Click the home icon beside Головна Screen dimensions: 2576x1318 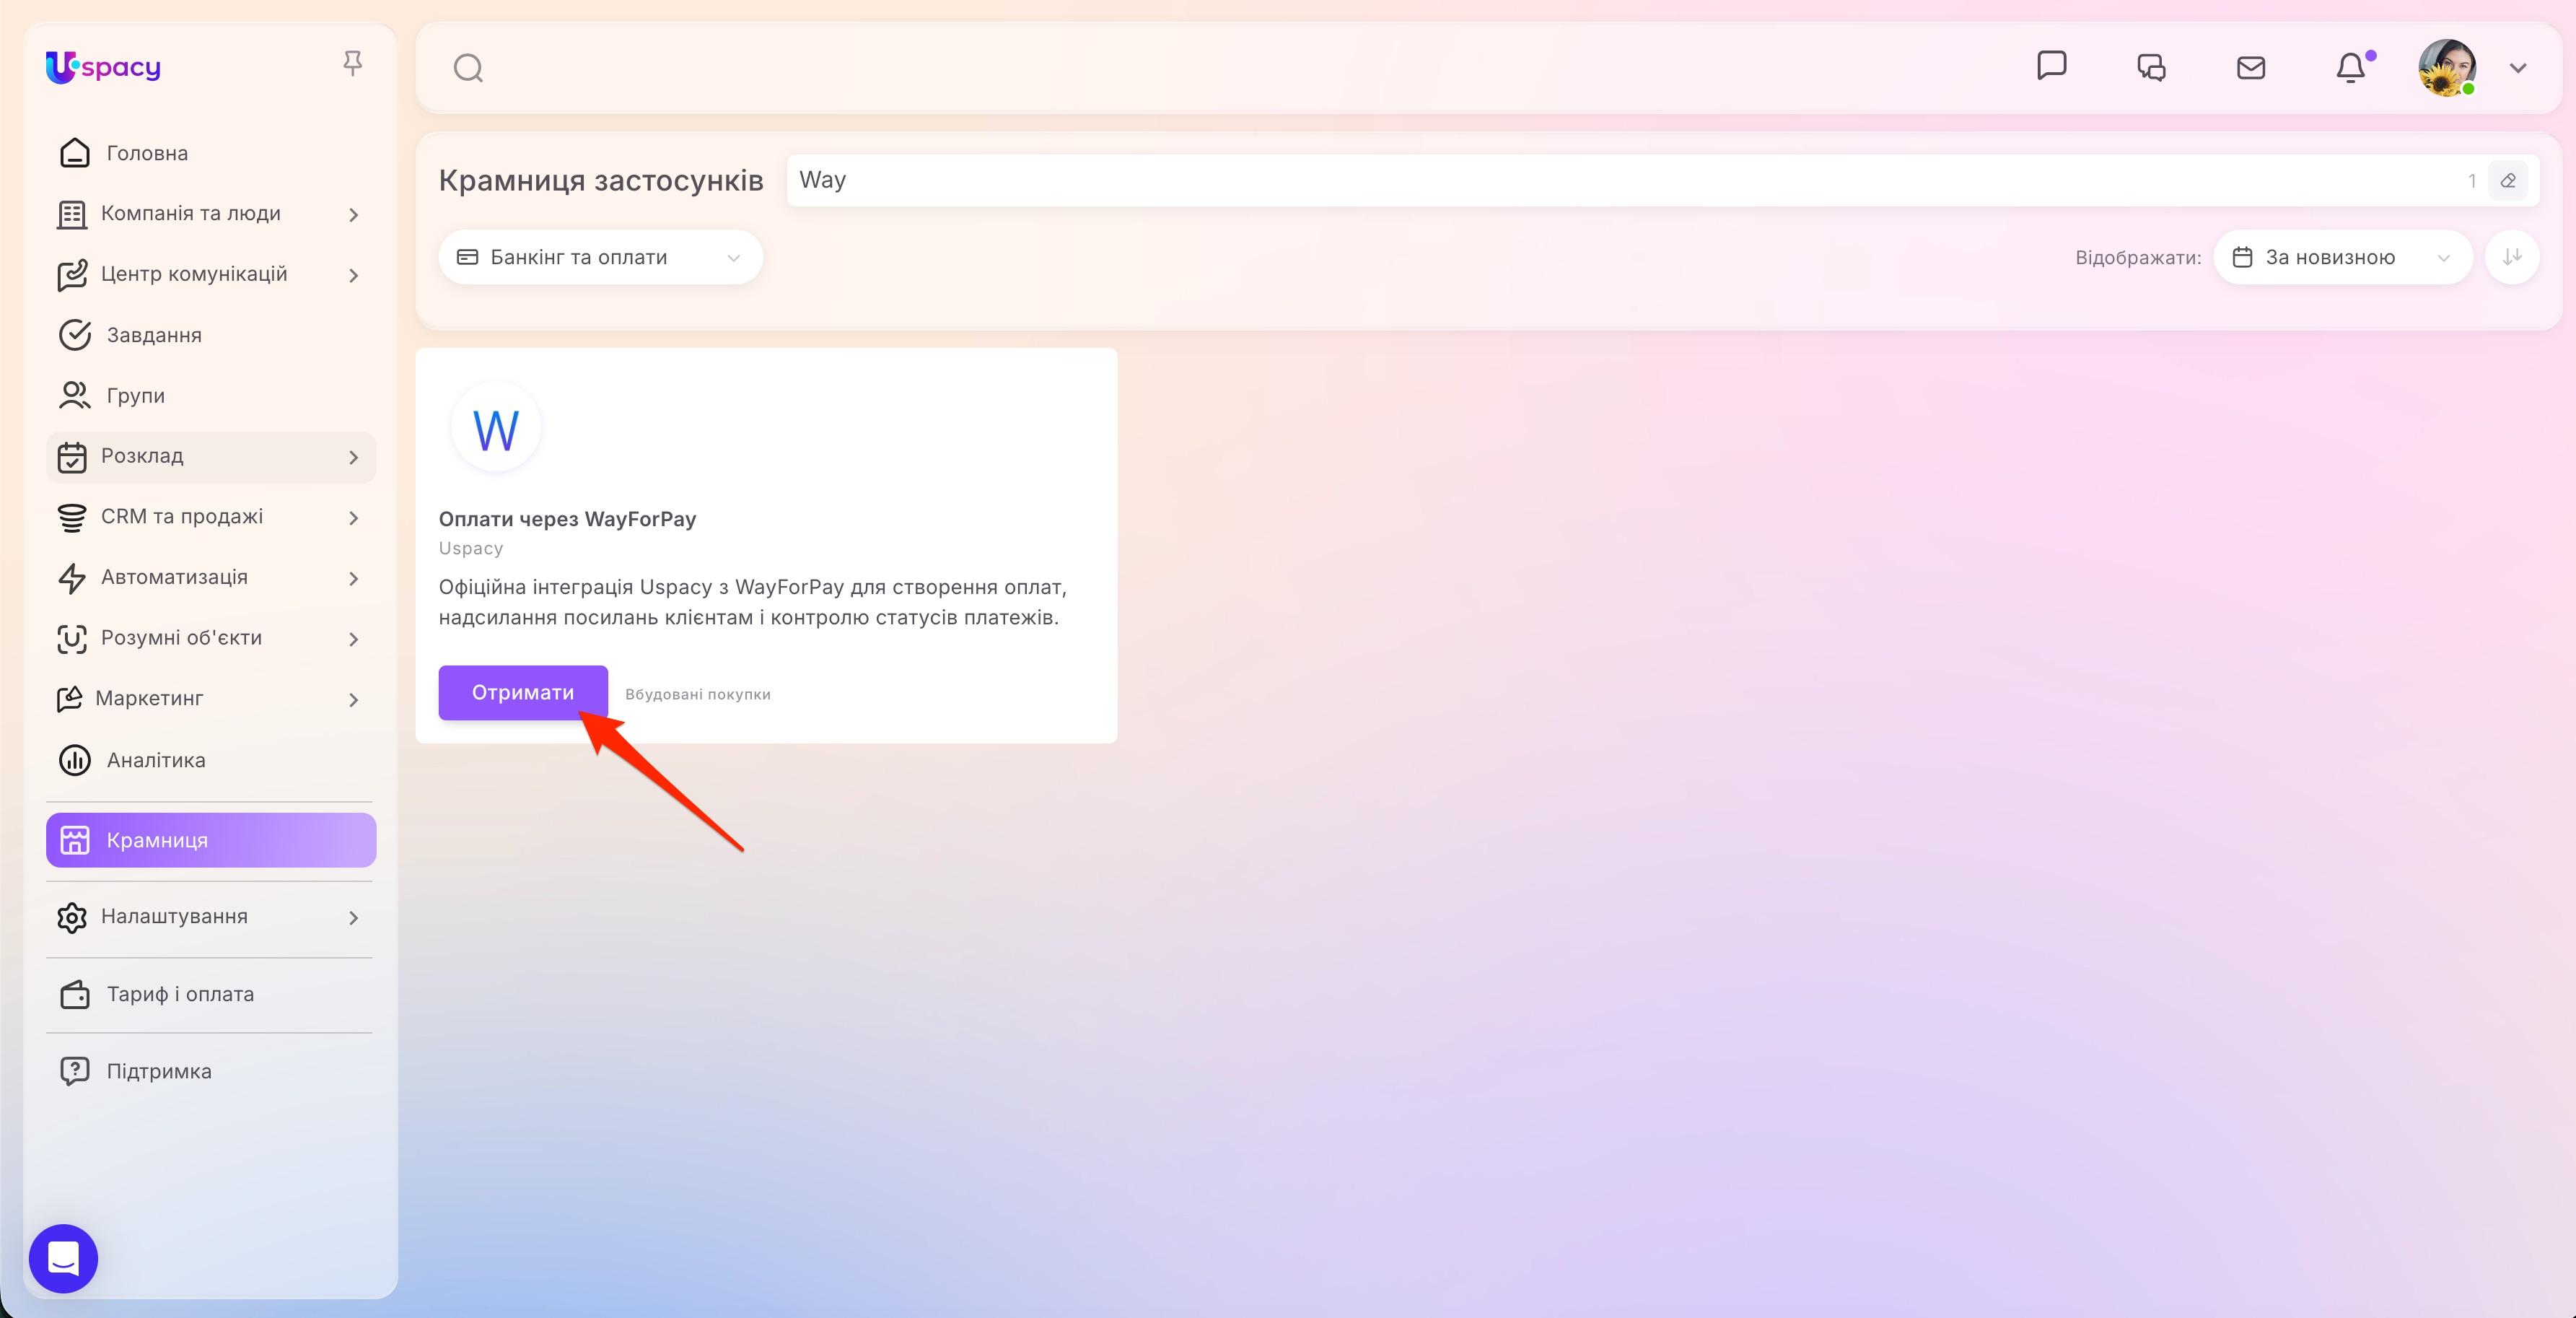(75, 152)
